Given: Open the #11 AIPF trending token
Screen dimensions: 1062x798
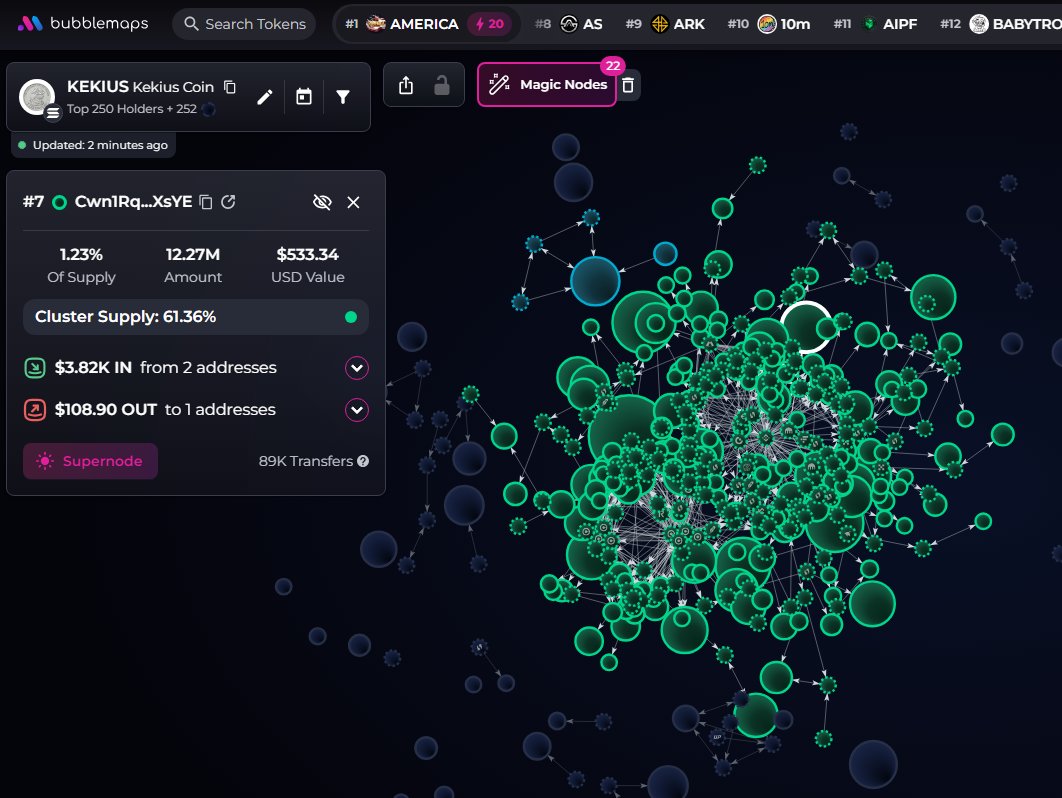Looking at the screenshot, I should point(875,24).
